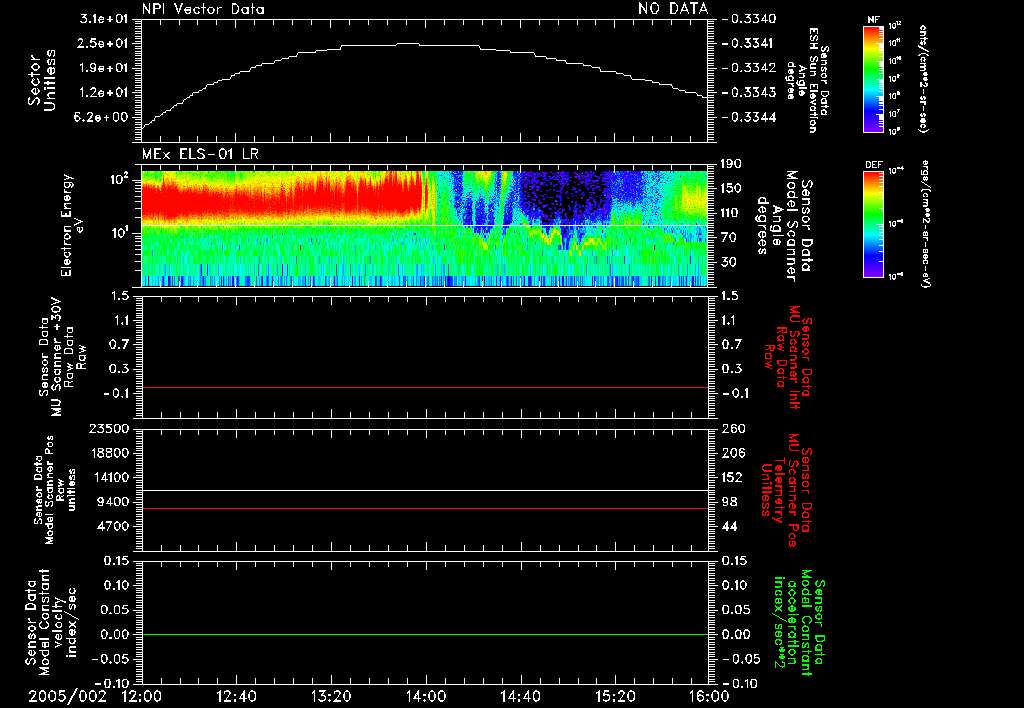The width and height of the screenshot is (1024, 708).
Task: Click the 'Model Scanner Pos Raw' axis title
Action: (55, 490)
